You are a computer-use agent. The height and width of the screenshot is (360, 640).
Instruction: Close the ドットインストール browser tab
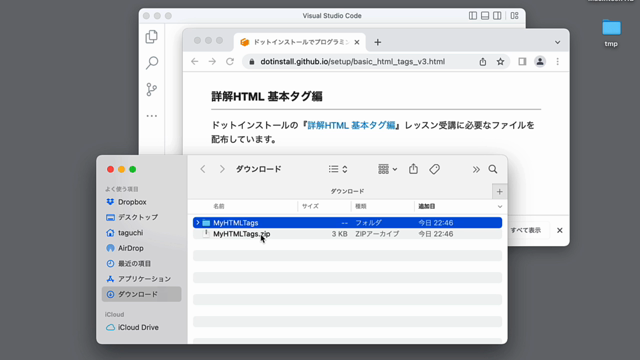[x=357, y=42]
